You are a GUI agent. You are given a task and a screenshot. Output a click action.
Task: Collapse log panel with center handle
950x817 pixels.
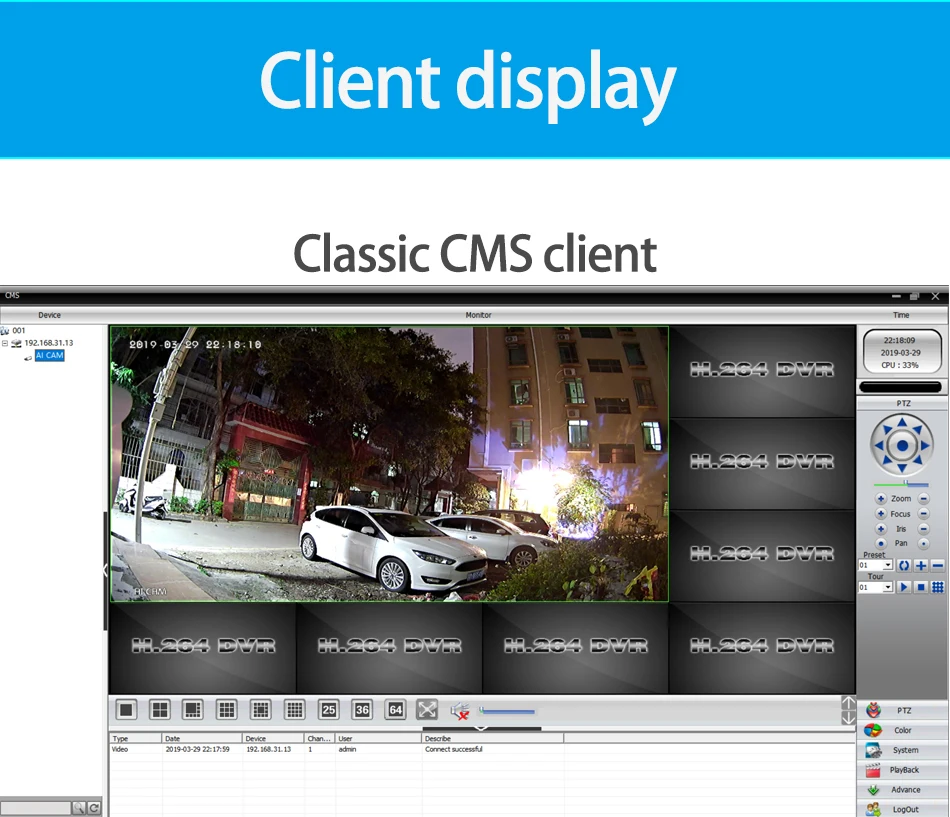click(x=481, y=728)
